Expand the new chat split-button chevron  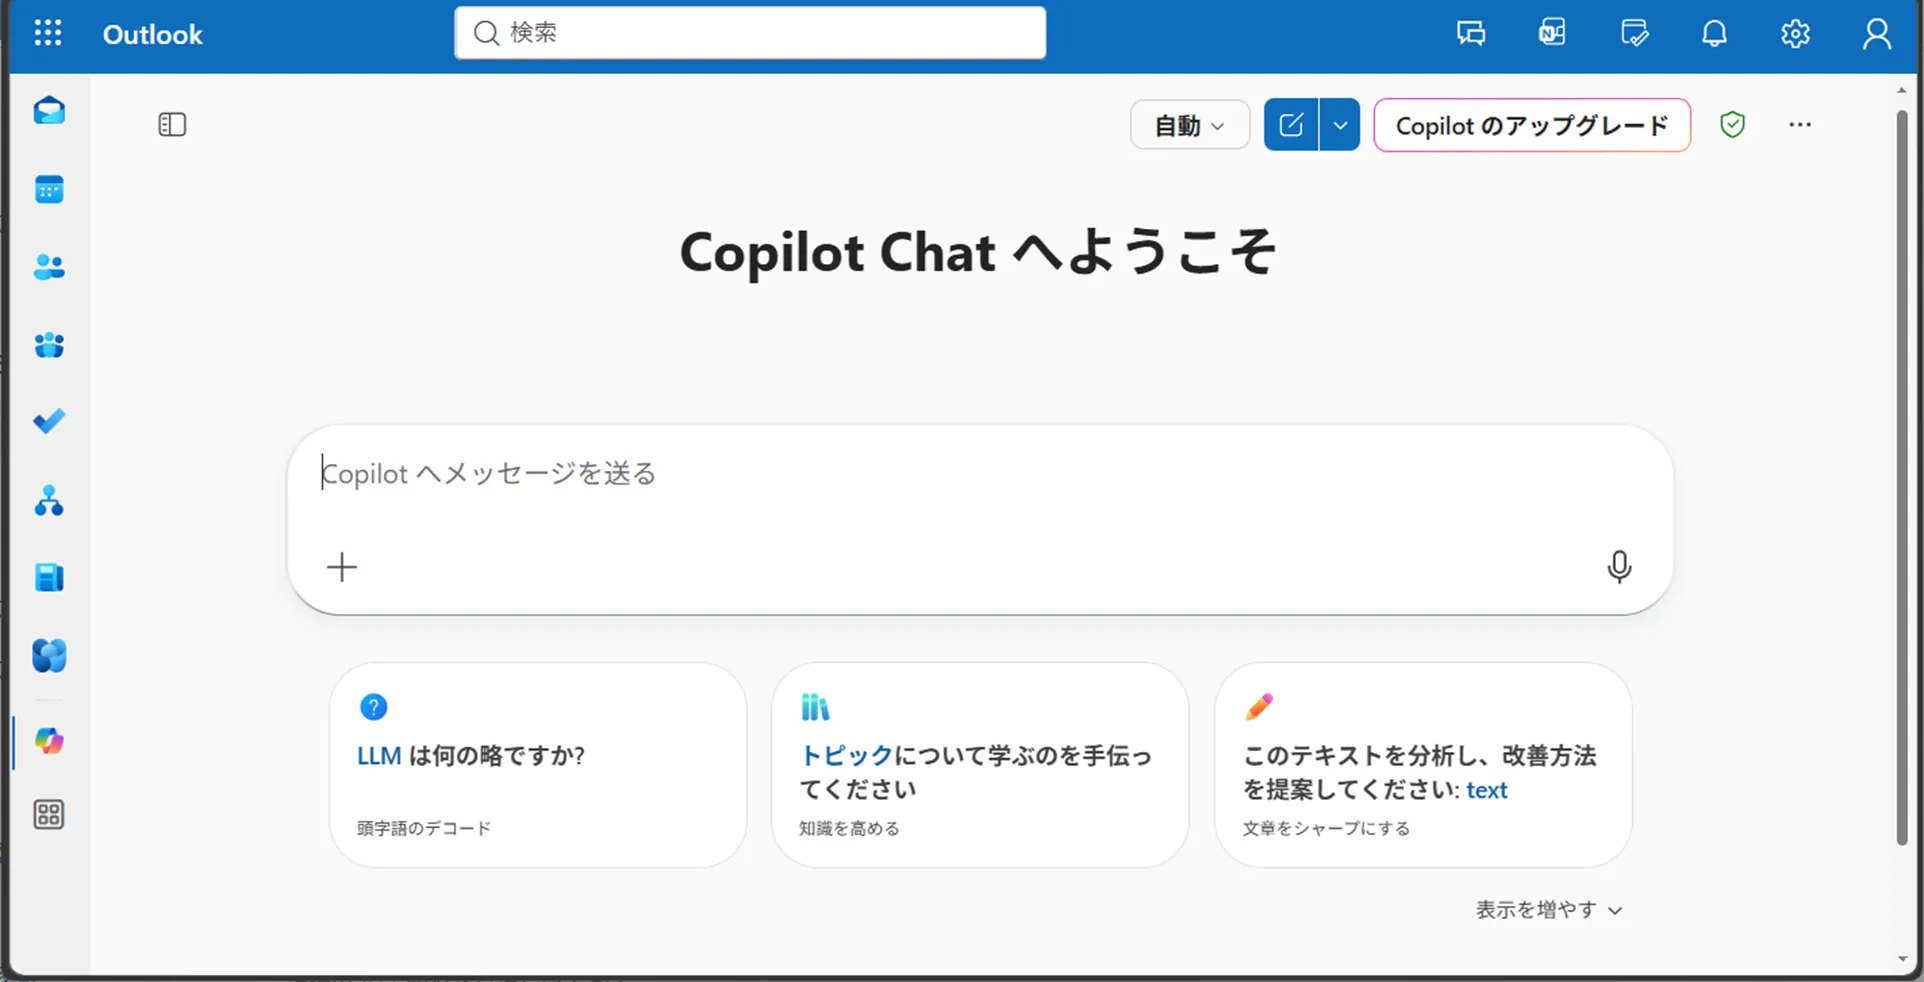[1341, 124]
